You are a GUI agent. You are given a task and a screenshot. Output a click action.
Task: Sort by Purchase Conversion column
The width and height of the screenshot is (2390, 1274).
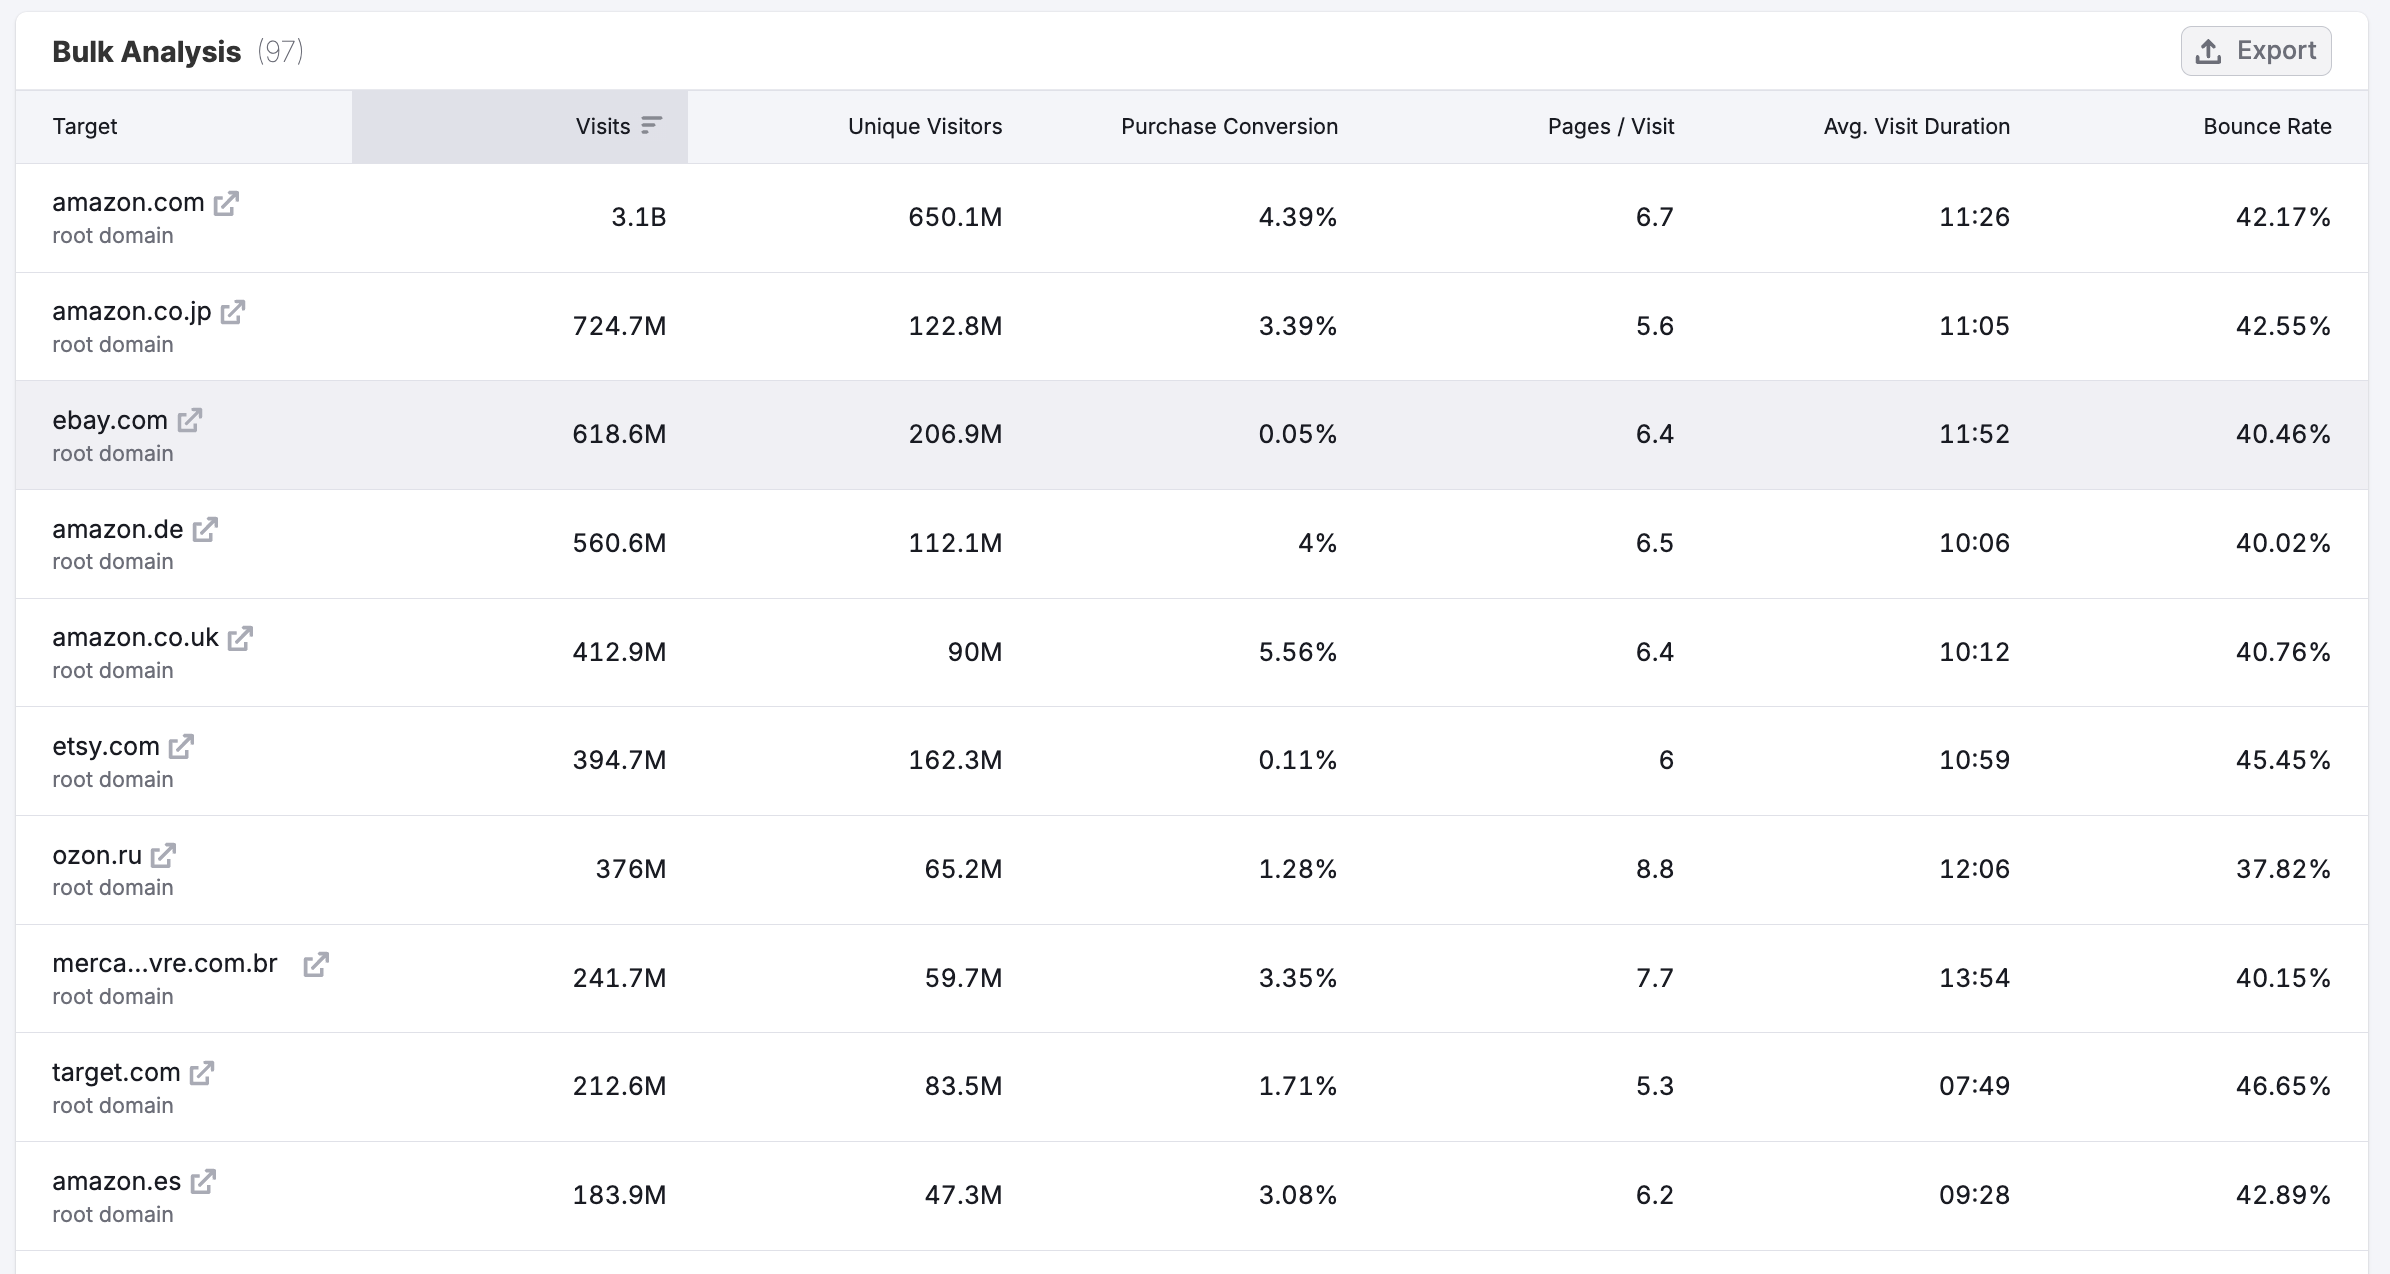1229,126
